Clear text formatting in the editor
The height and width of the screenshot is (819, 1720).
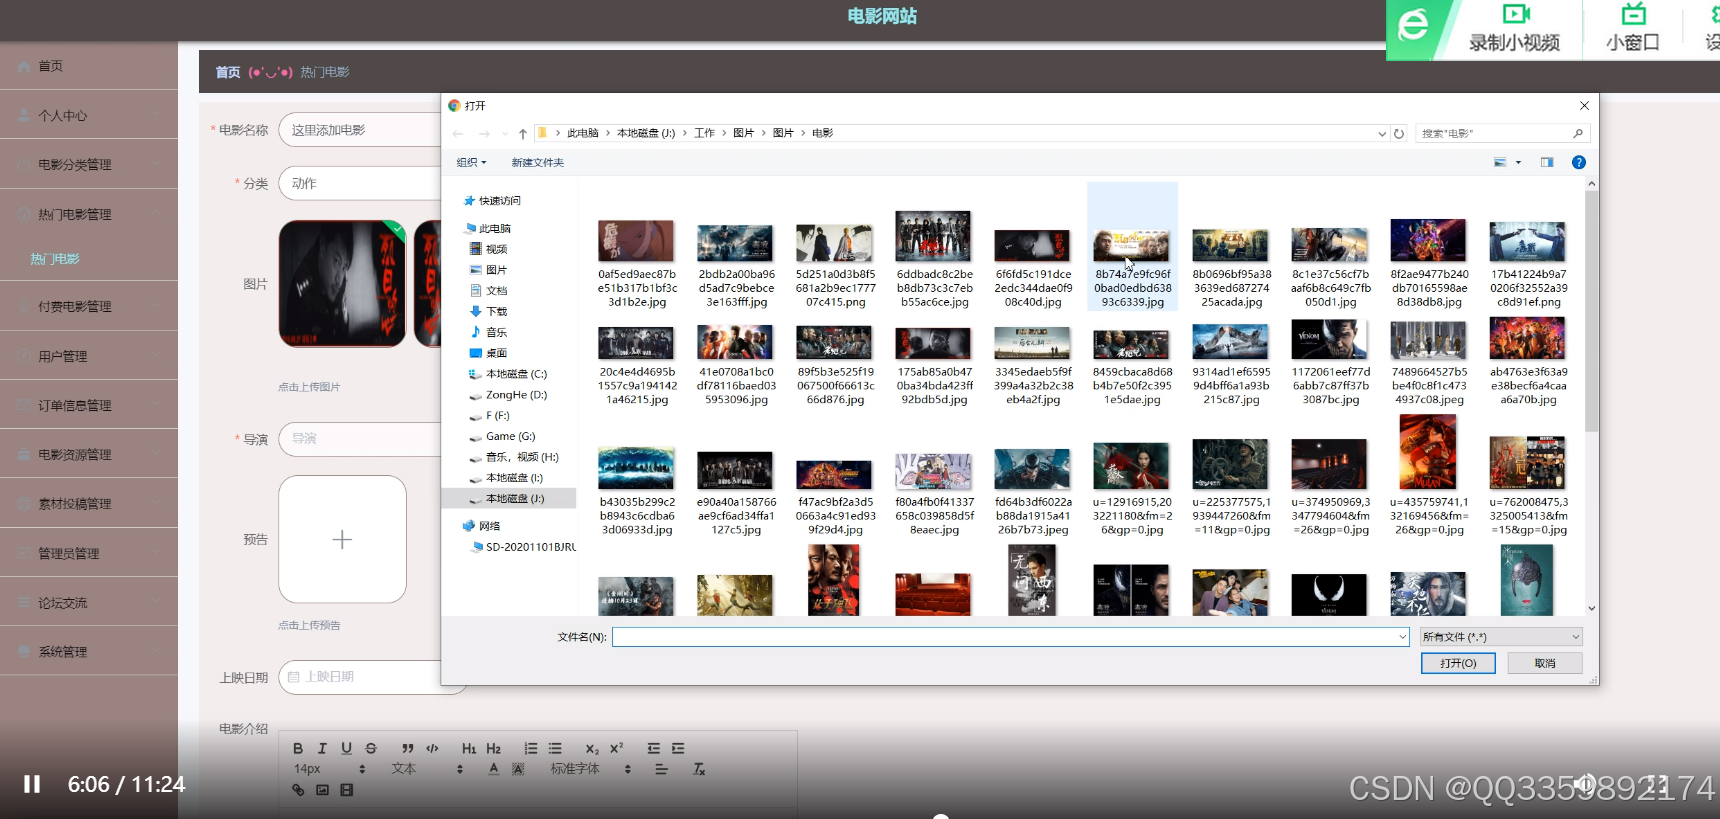(x=699, y=769)
